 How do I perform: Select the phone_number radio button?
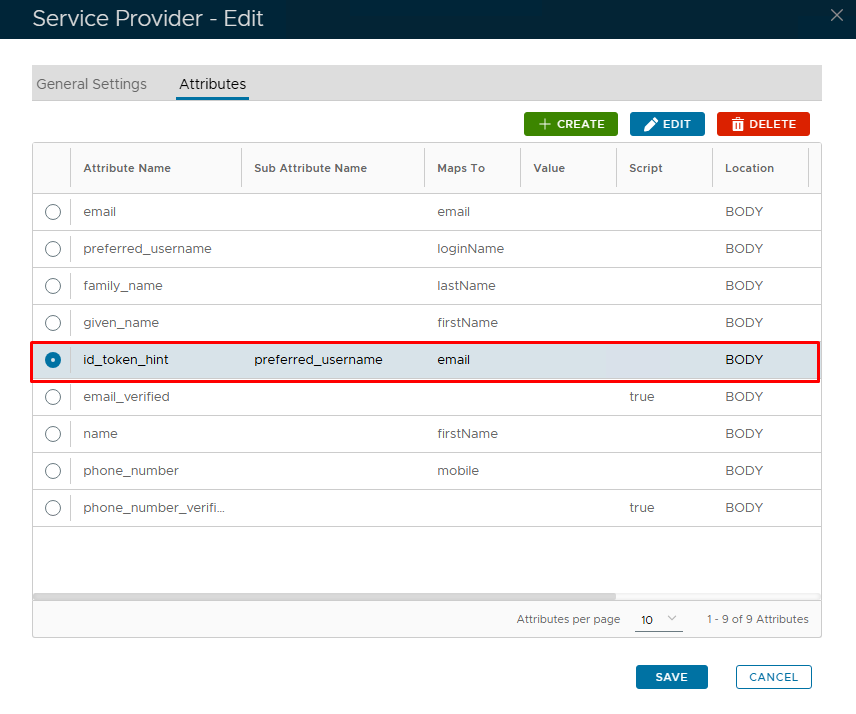click(x=53, y=471)
